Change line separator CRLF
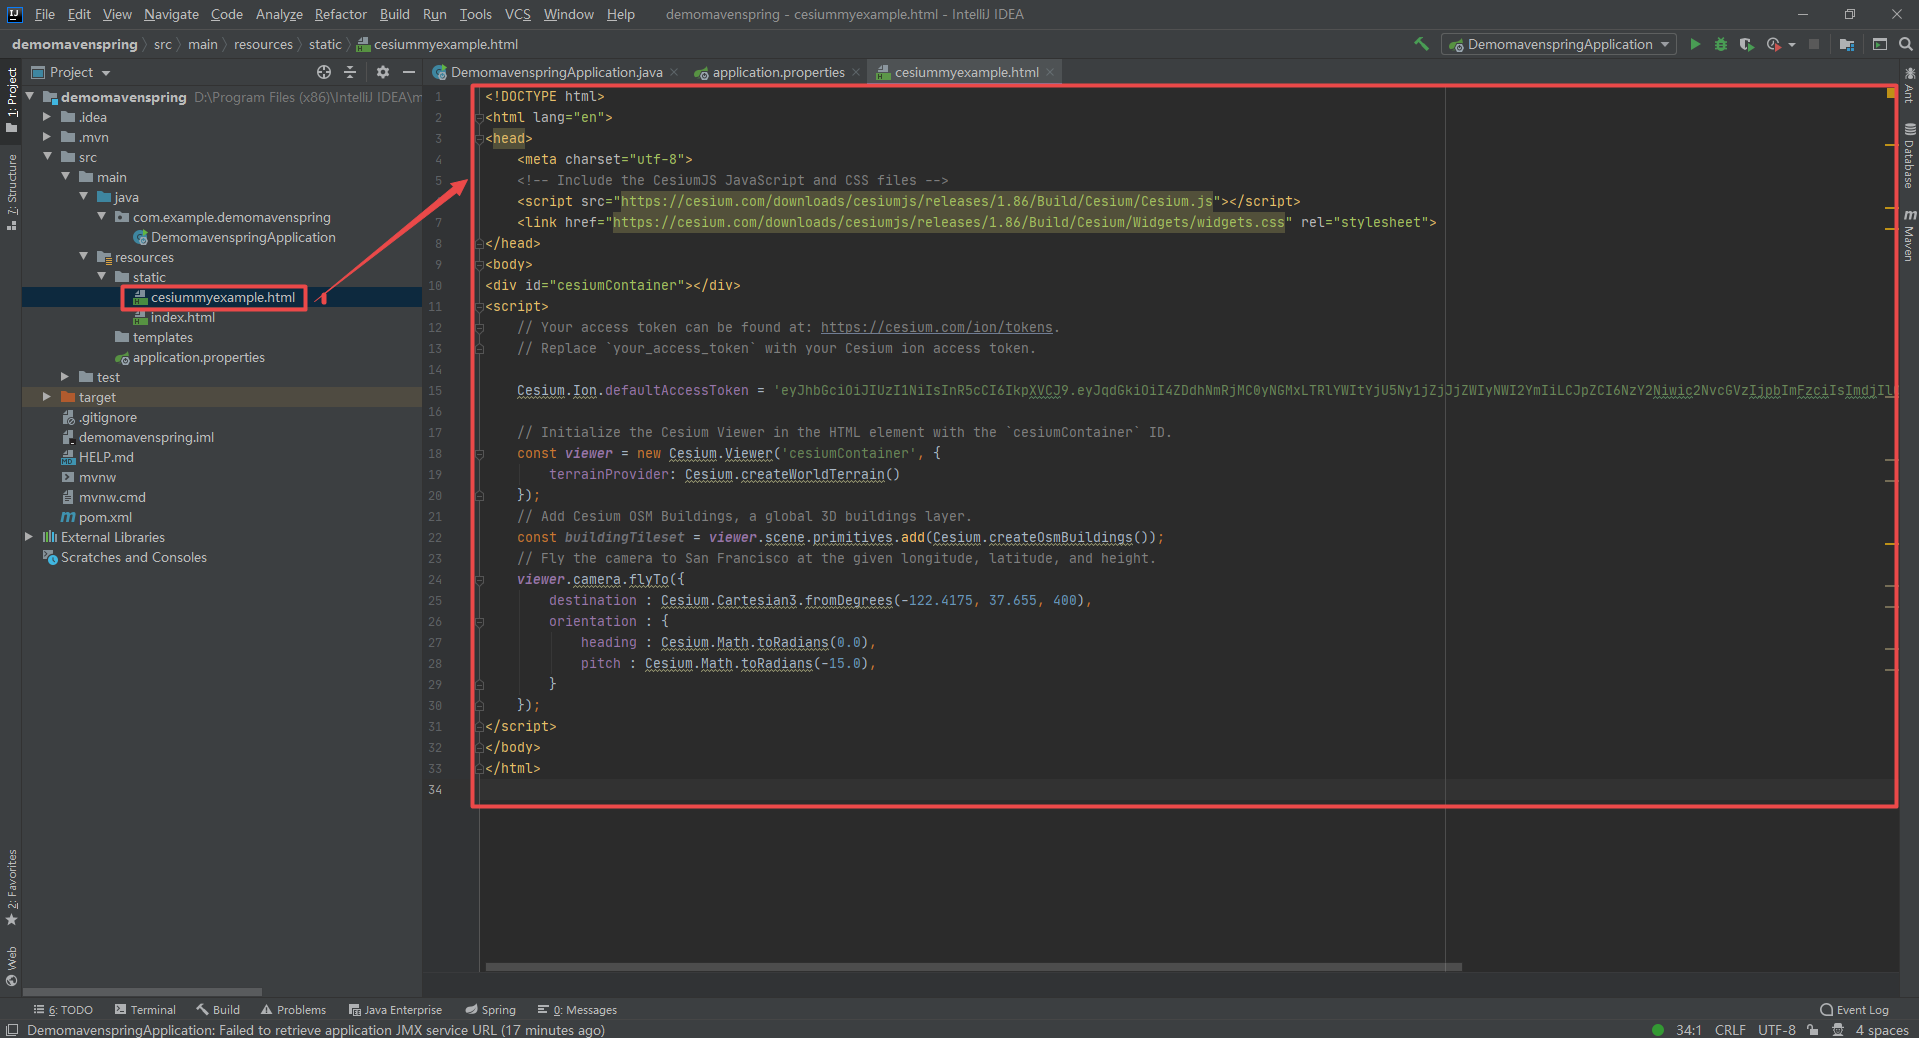 coord(1730,1030)
